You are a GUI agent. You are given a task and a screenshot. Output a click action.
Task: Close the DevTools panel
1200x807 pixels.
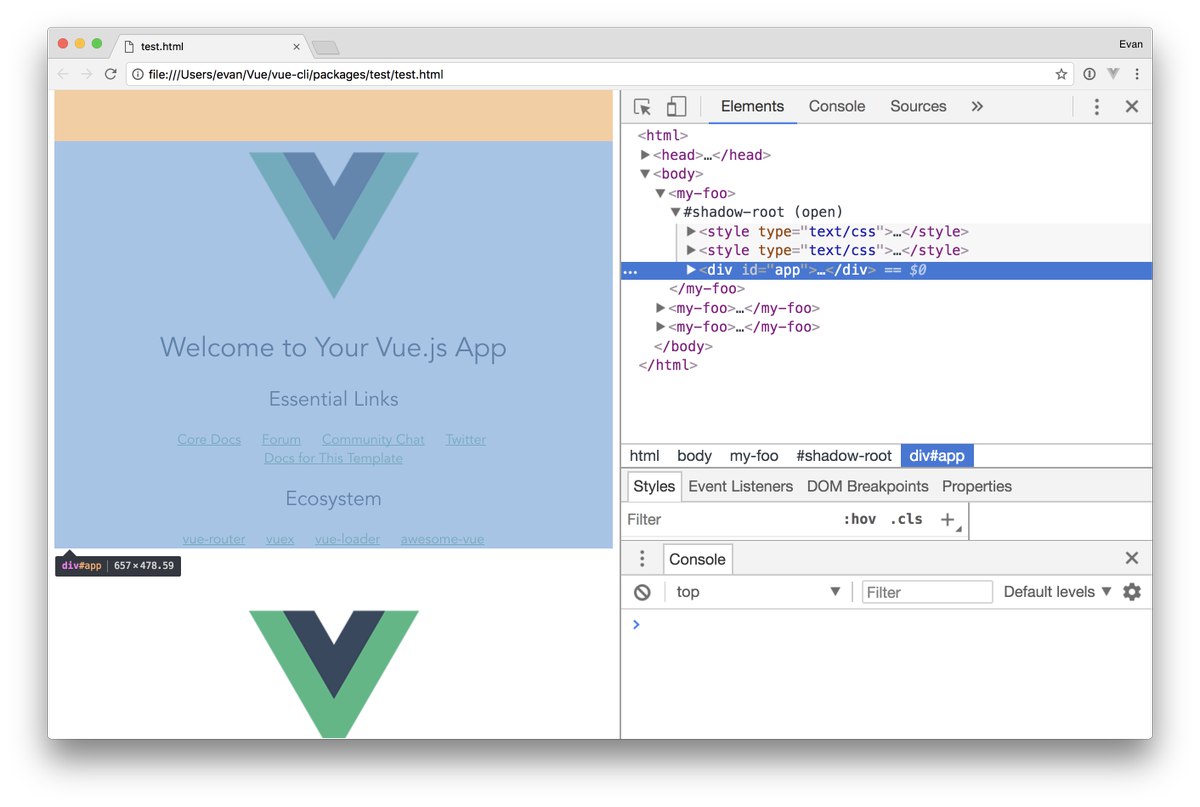click(1132, 106)
